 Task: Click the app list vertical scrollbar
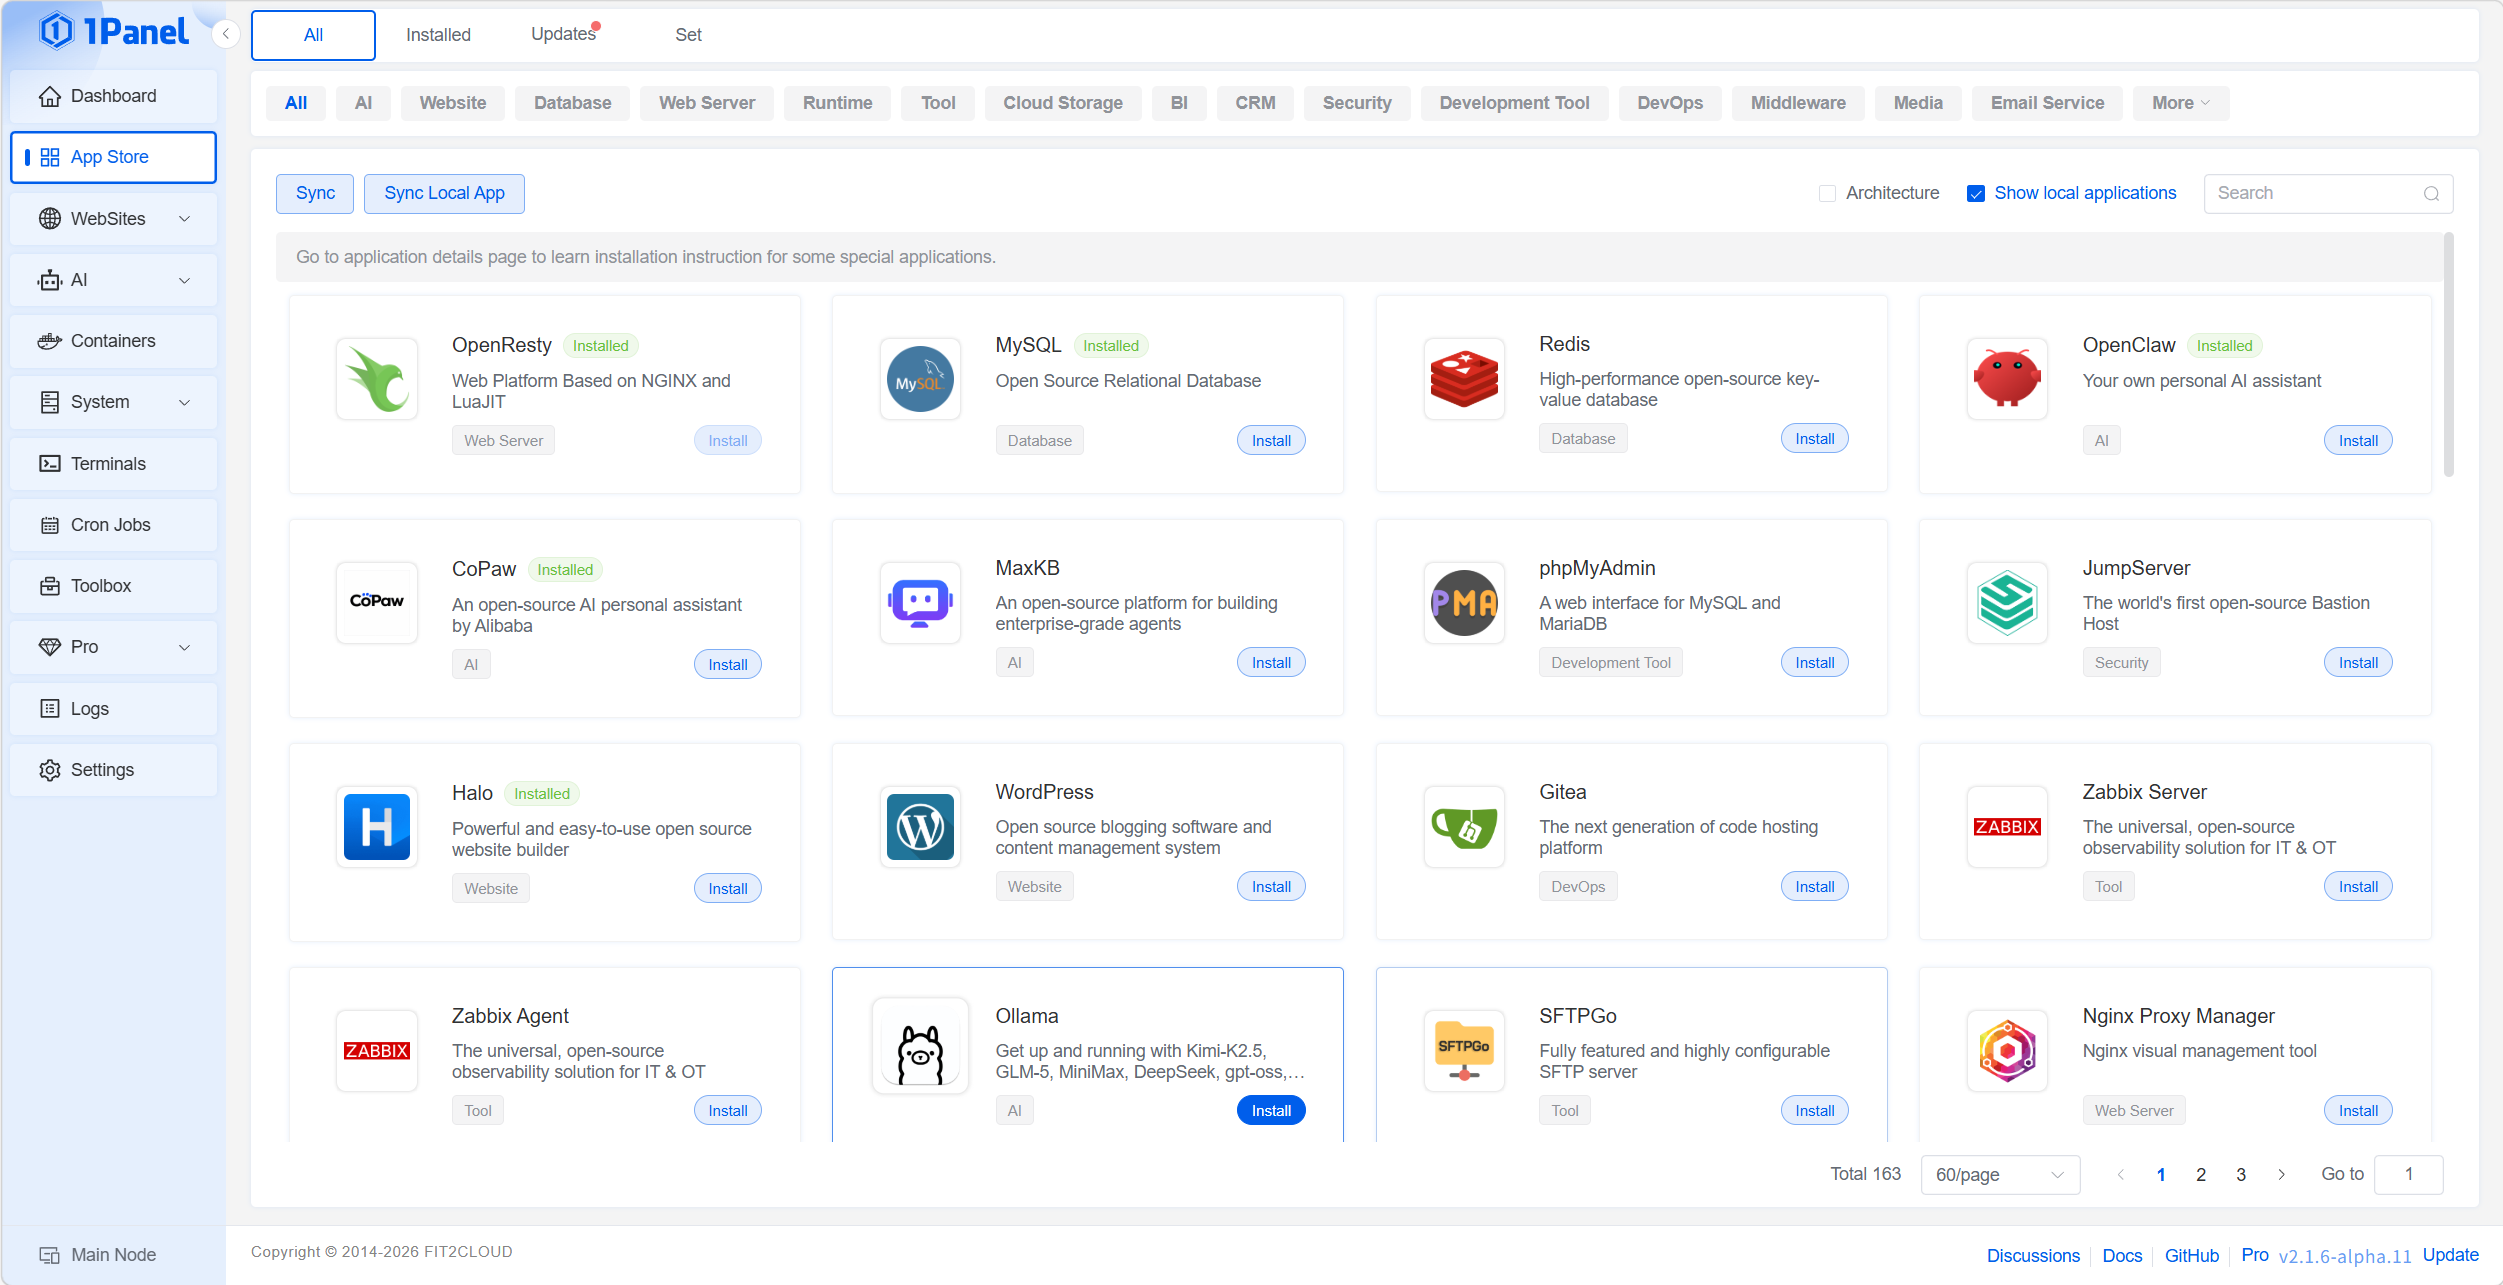(x=2448, y=355)
